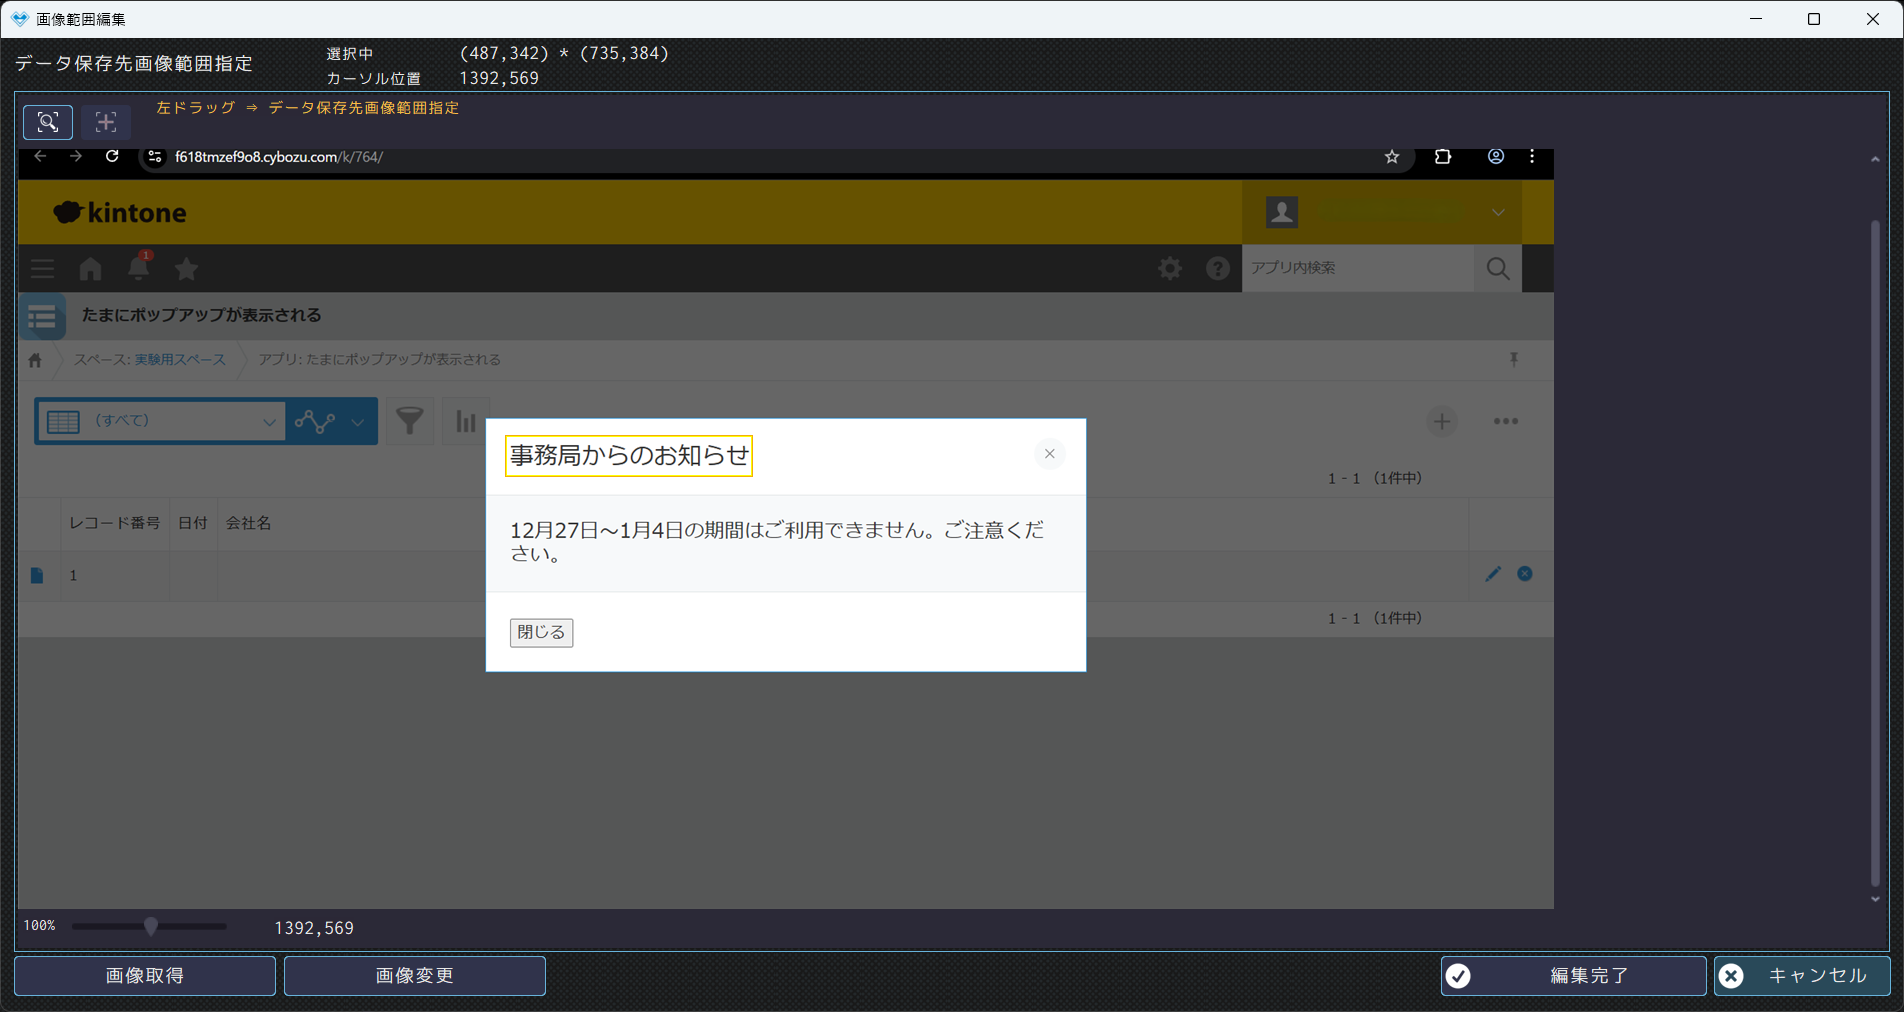Select the magnifier search tool icon

(48, 122)
